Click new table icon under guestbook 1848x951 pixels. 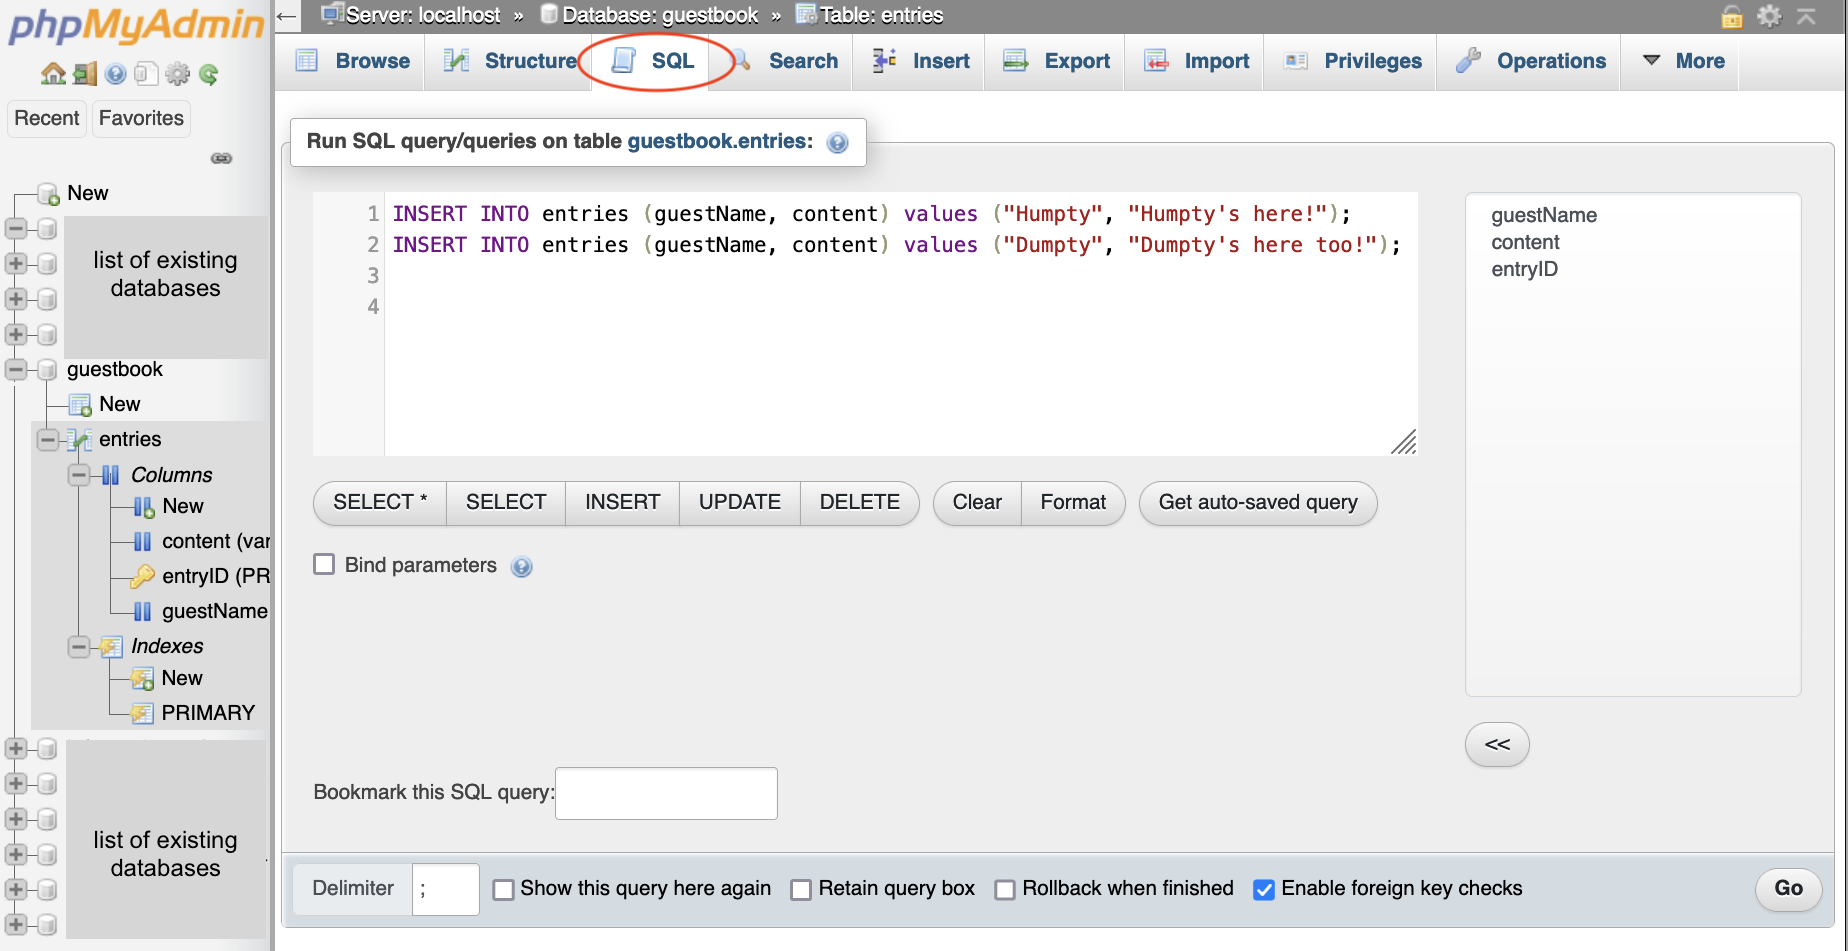point(80,405)
